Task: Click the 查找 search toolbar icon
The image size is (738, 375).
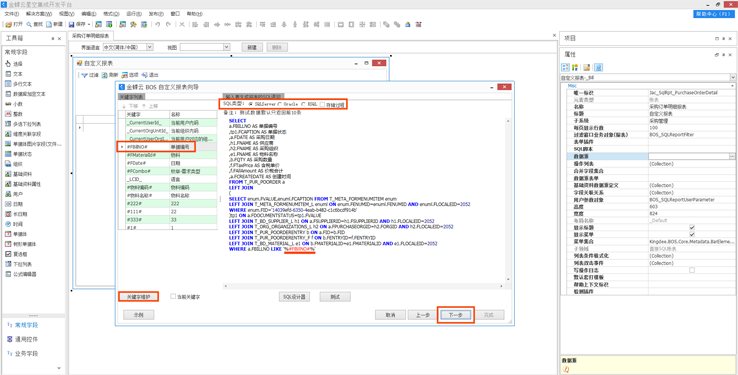Action: 34,24
